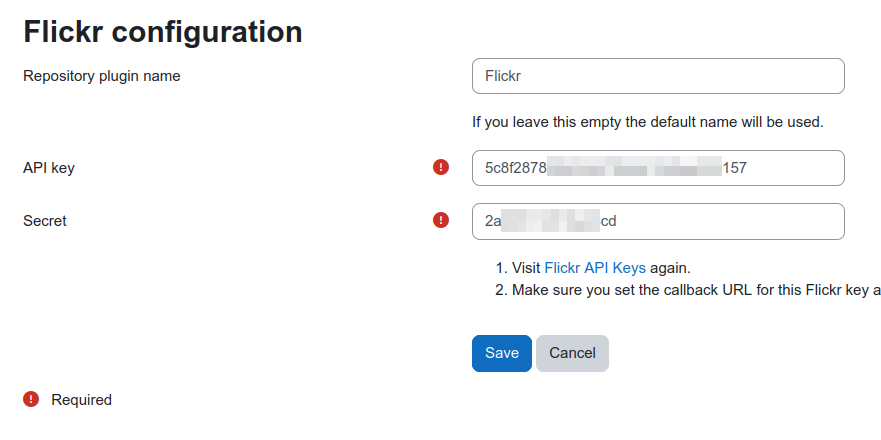Click the red Required legend icon
Screen dimensions: 881x440
[x=31, y=400]
